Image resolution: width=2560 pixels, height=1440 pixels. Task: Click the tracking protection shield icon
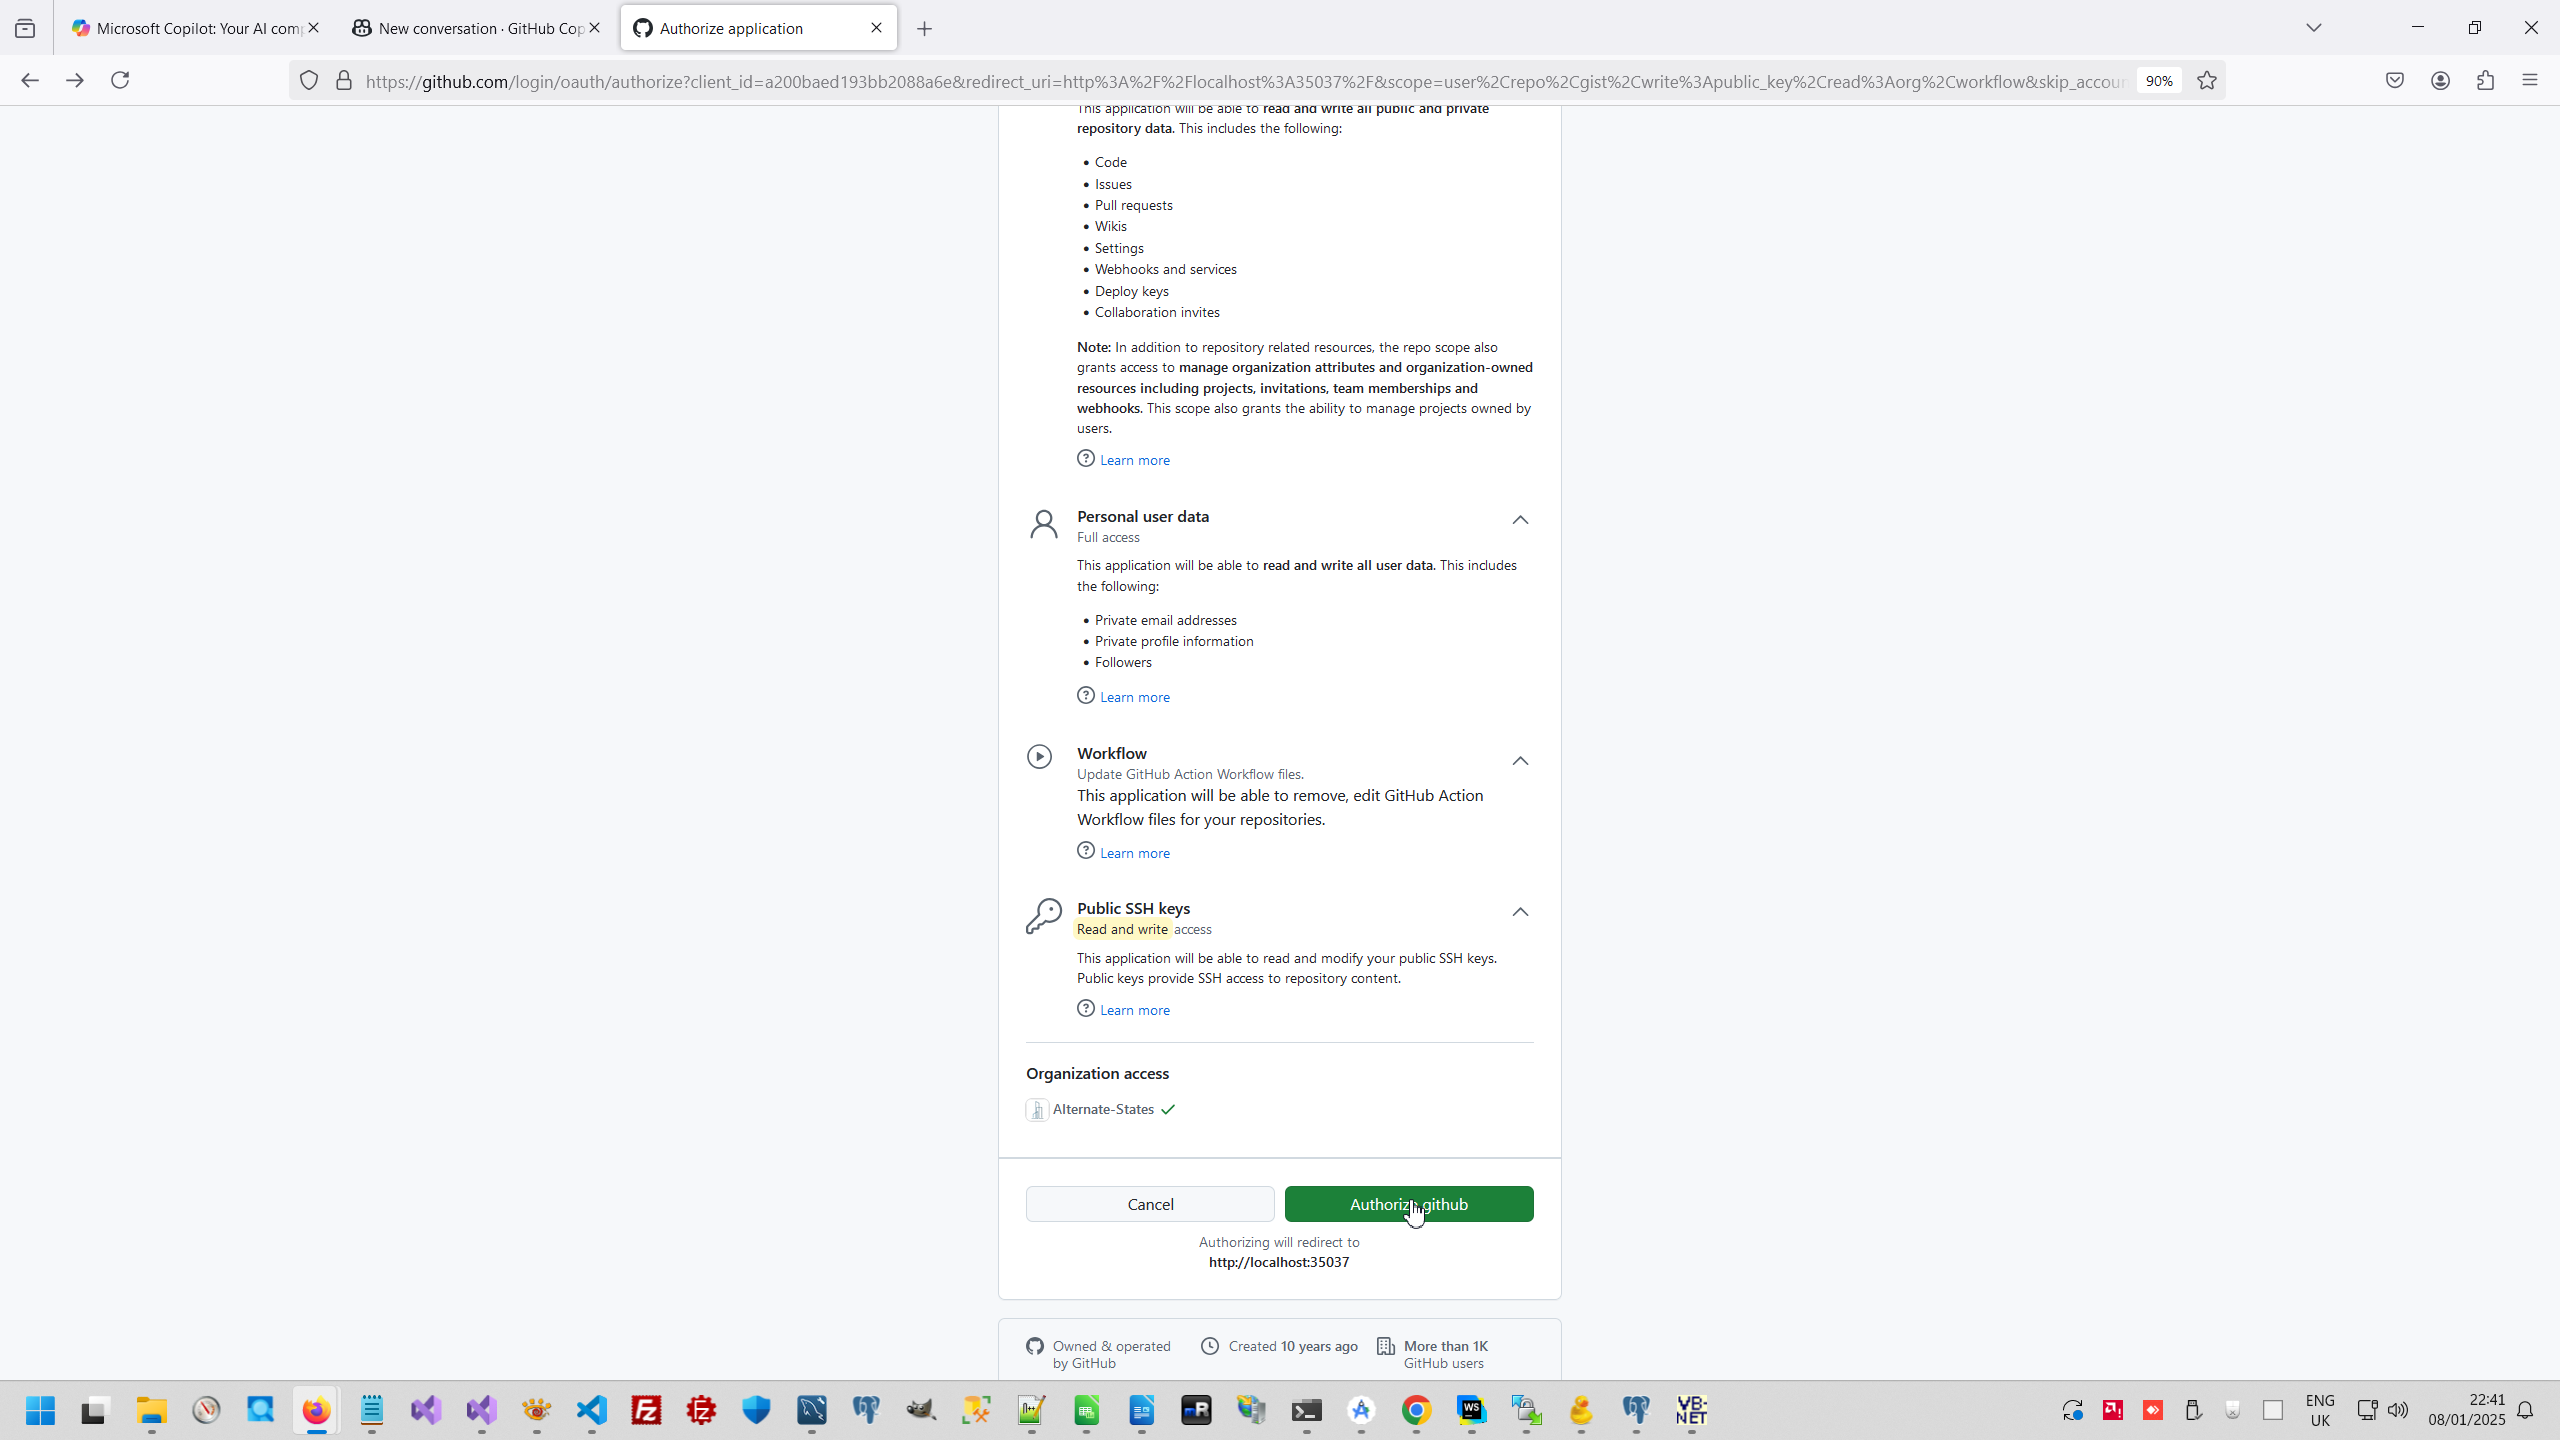pyautogui.click(x=309, y=80)
